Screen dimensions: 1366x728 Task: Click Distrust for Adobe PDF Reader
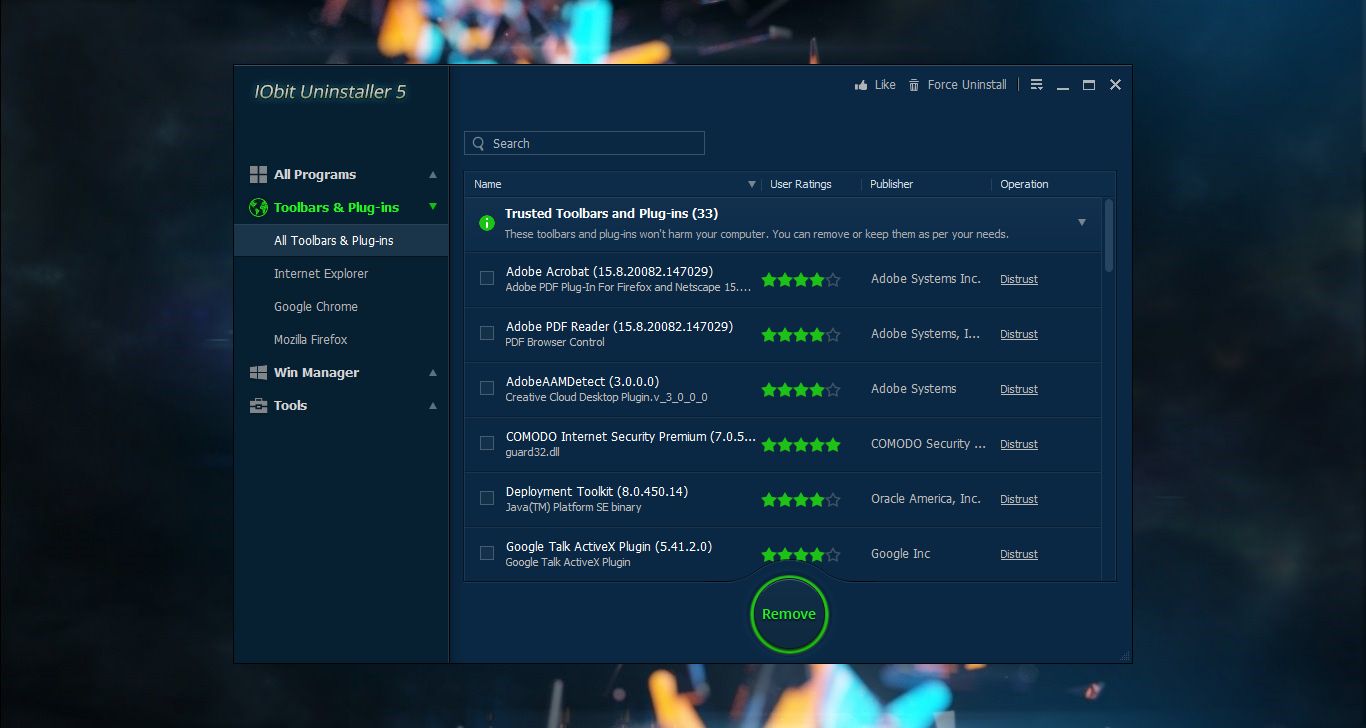(1019, 334)
